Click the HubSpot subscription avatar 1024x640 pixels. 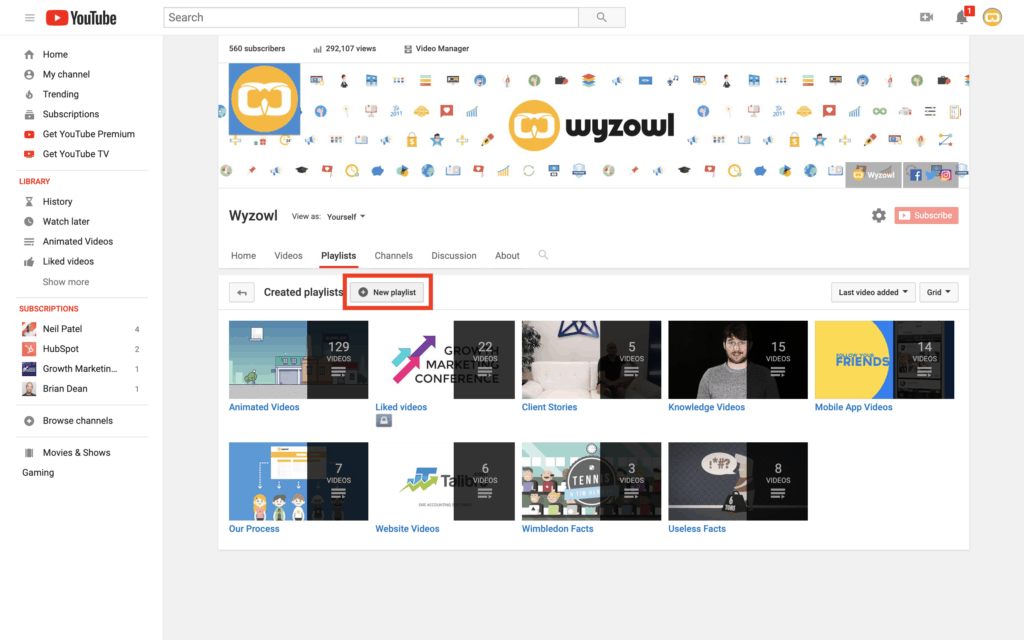[x=29, y=349]
